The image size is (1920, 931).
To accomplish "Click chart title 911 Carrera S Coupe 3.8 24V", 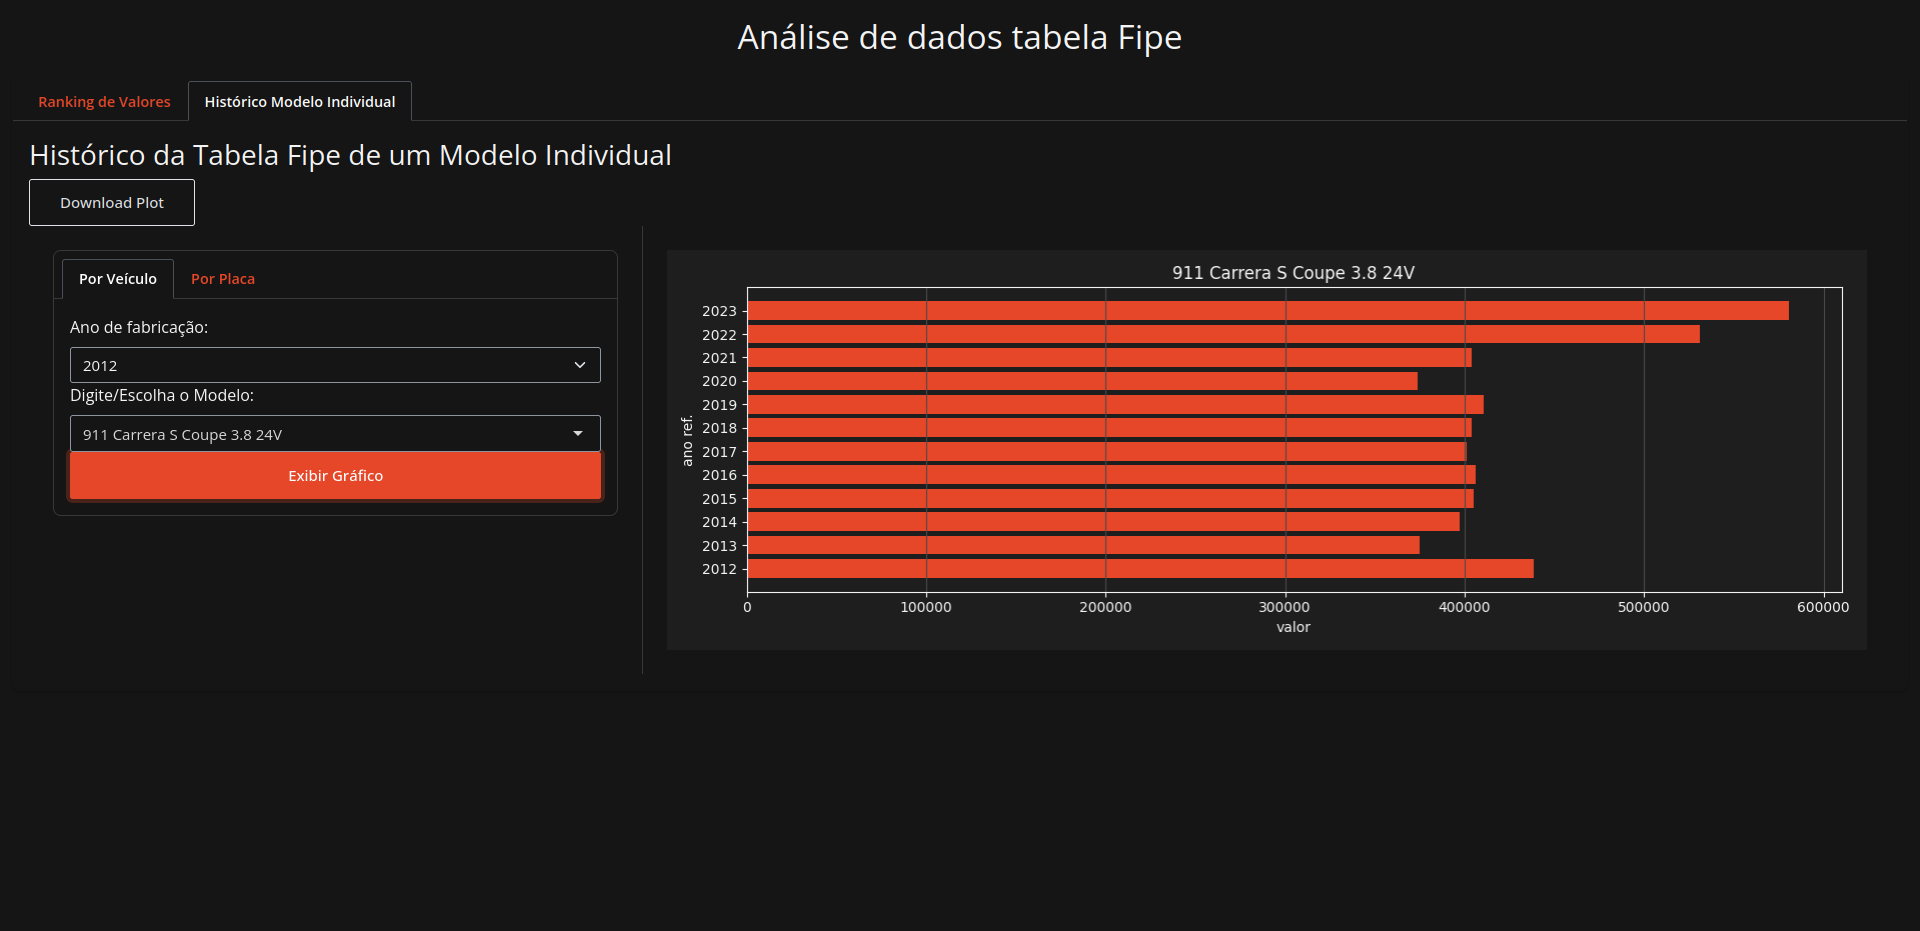I will pyautogui.click(x=1293, y=273).
